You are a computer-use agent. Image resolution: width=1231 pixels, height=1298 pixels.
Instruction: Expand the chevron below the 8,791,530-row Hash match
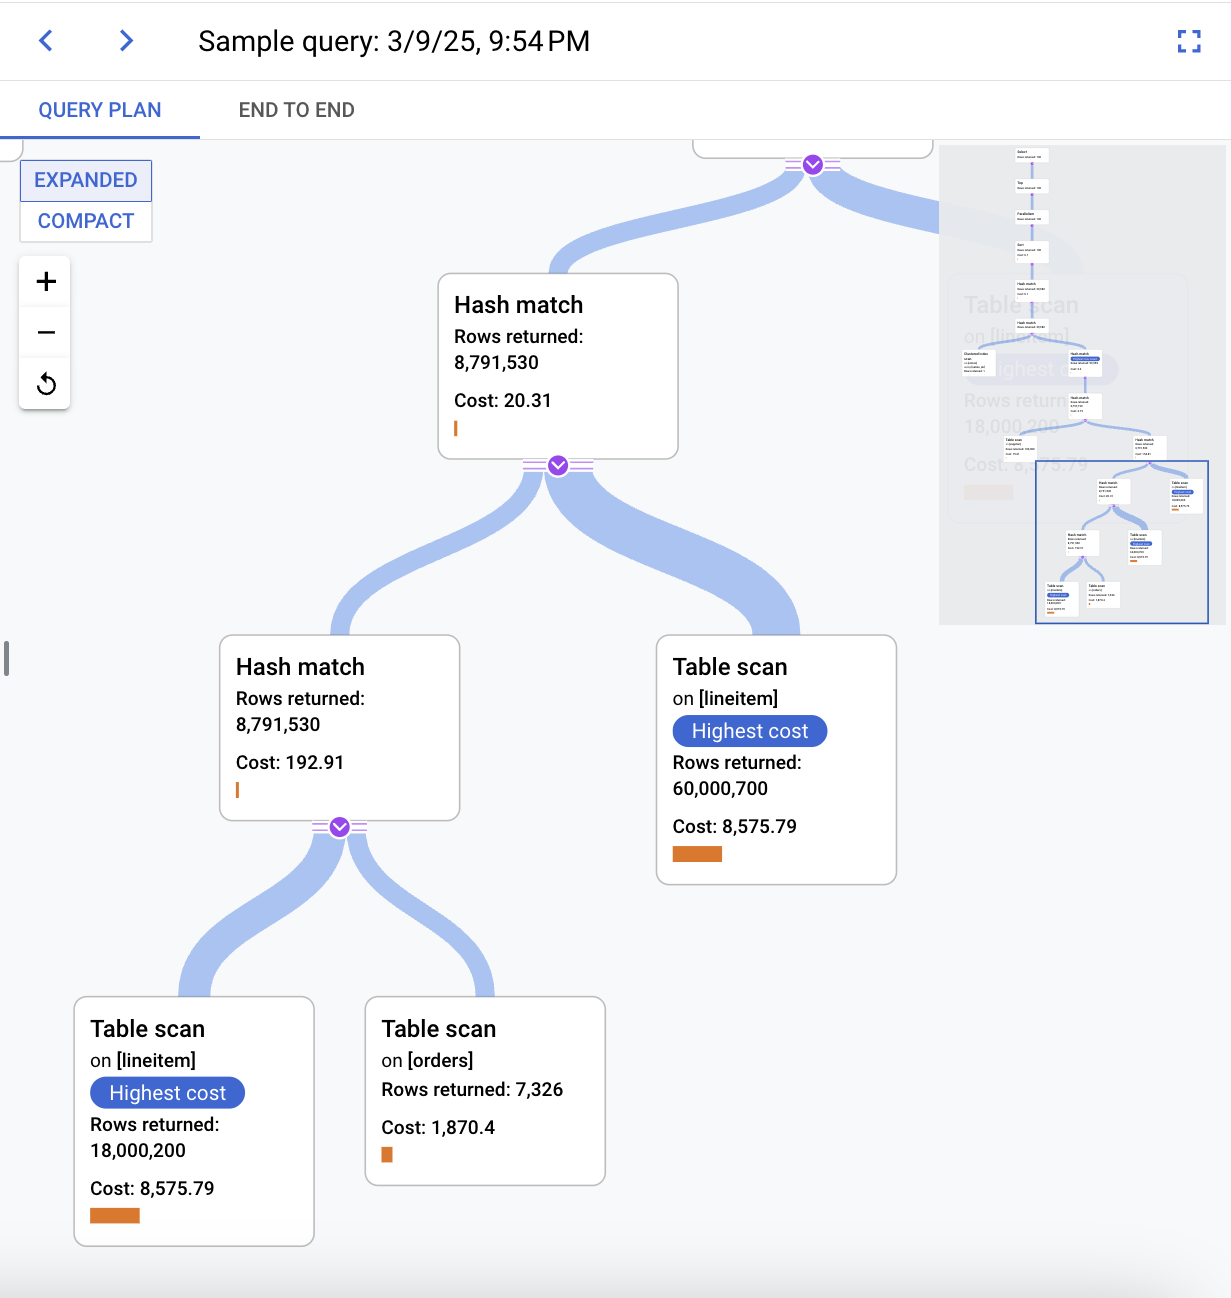pos(557,465)
